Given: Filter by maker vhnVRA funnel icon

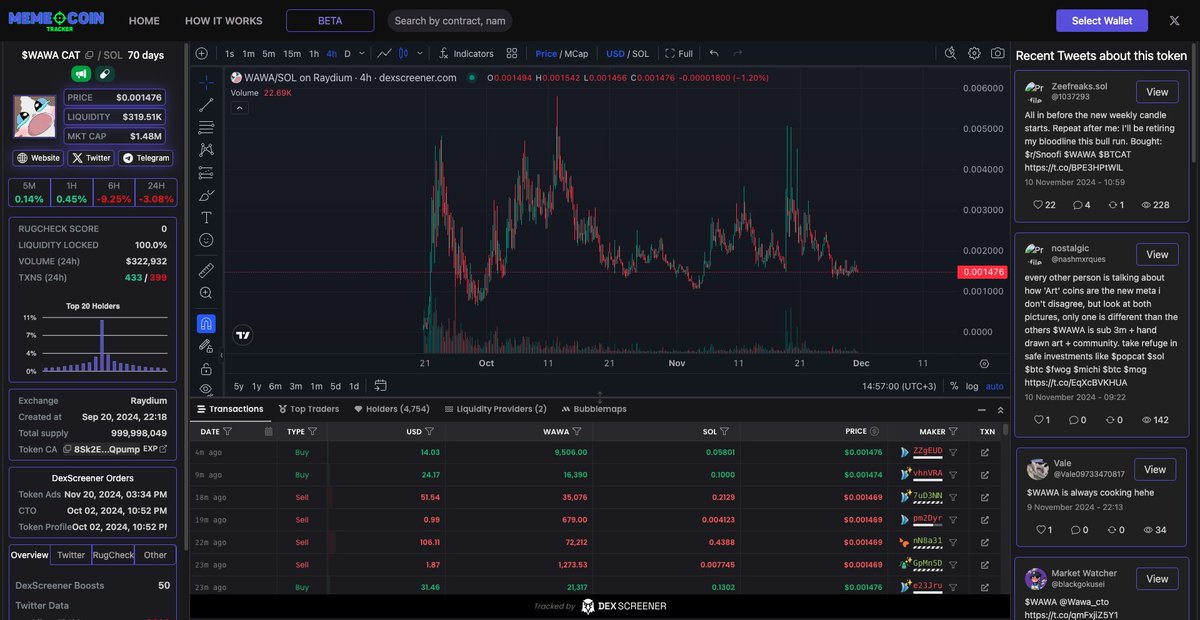Looking at the screenshot, I should (x=953, y=474).
